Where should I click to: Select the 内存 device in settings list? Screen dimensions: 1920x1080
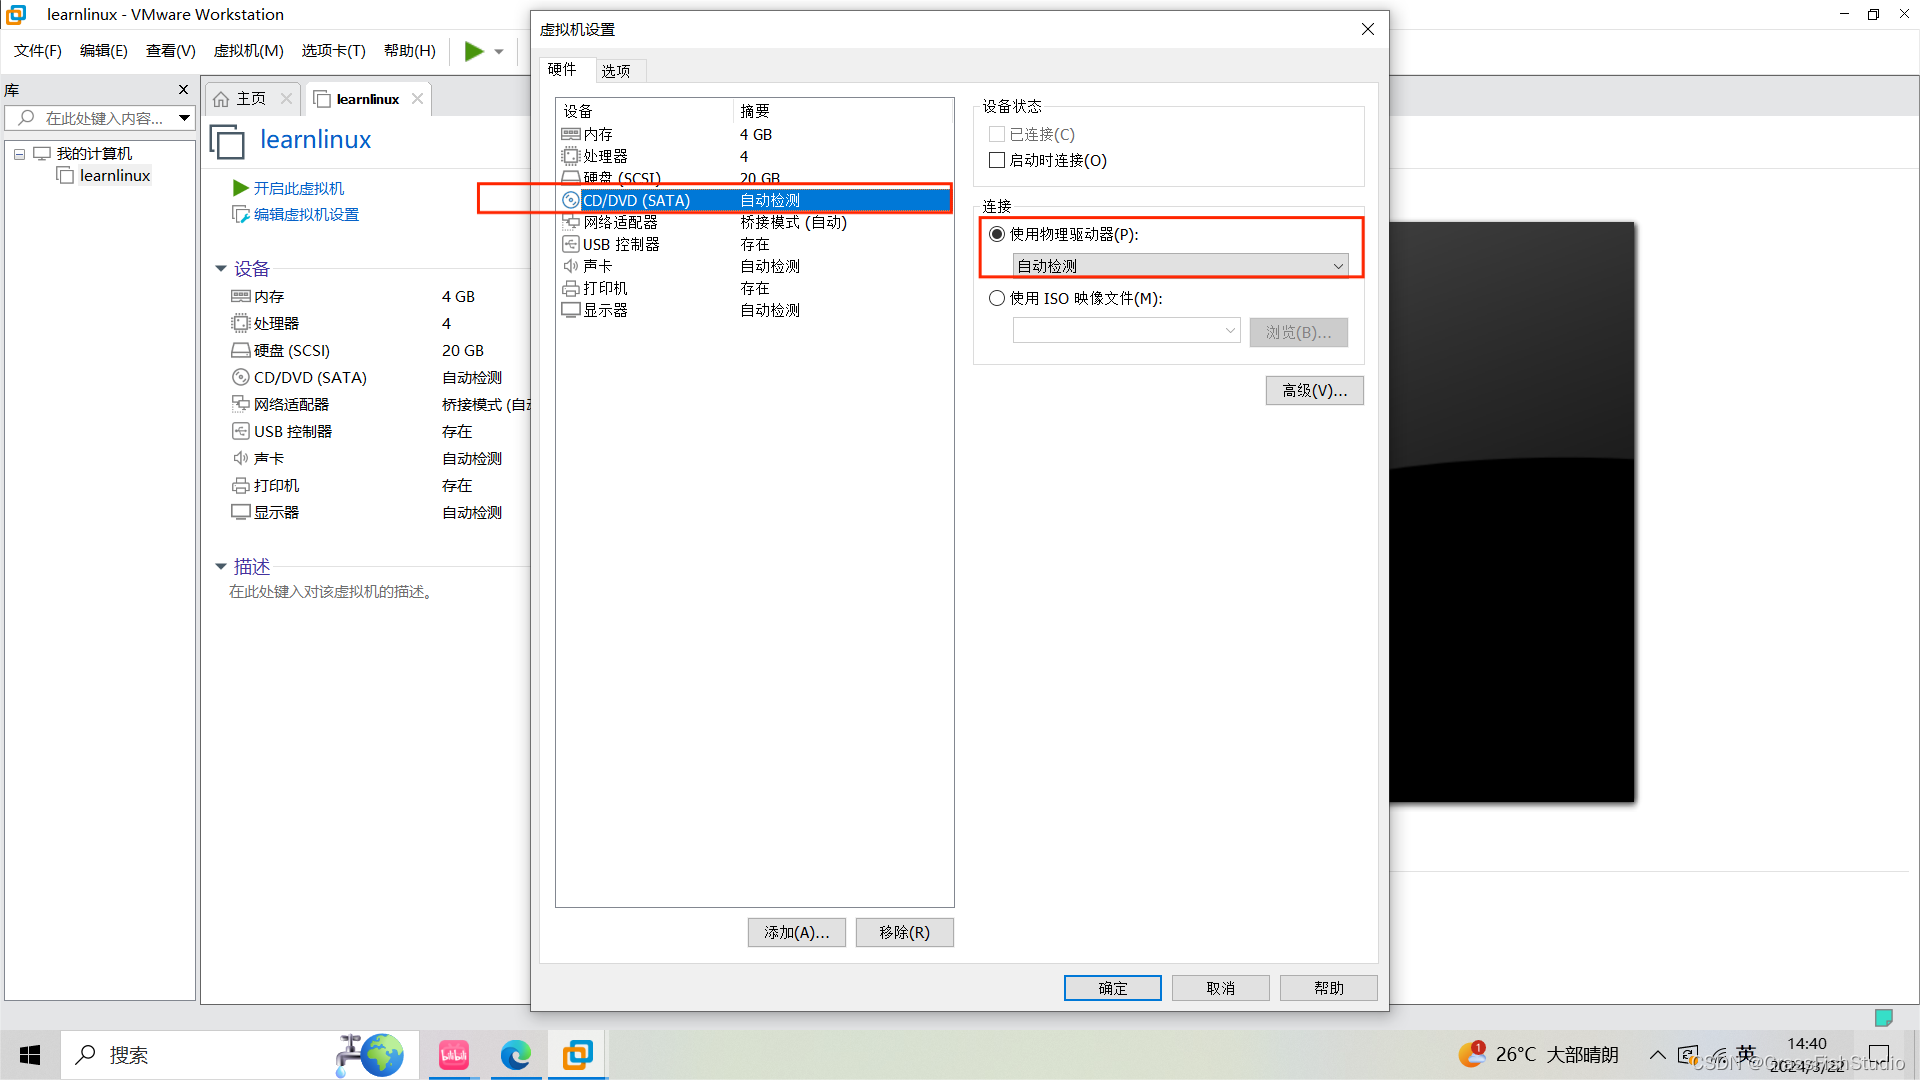754,134
